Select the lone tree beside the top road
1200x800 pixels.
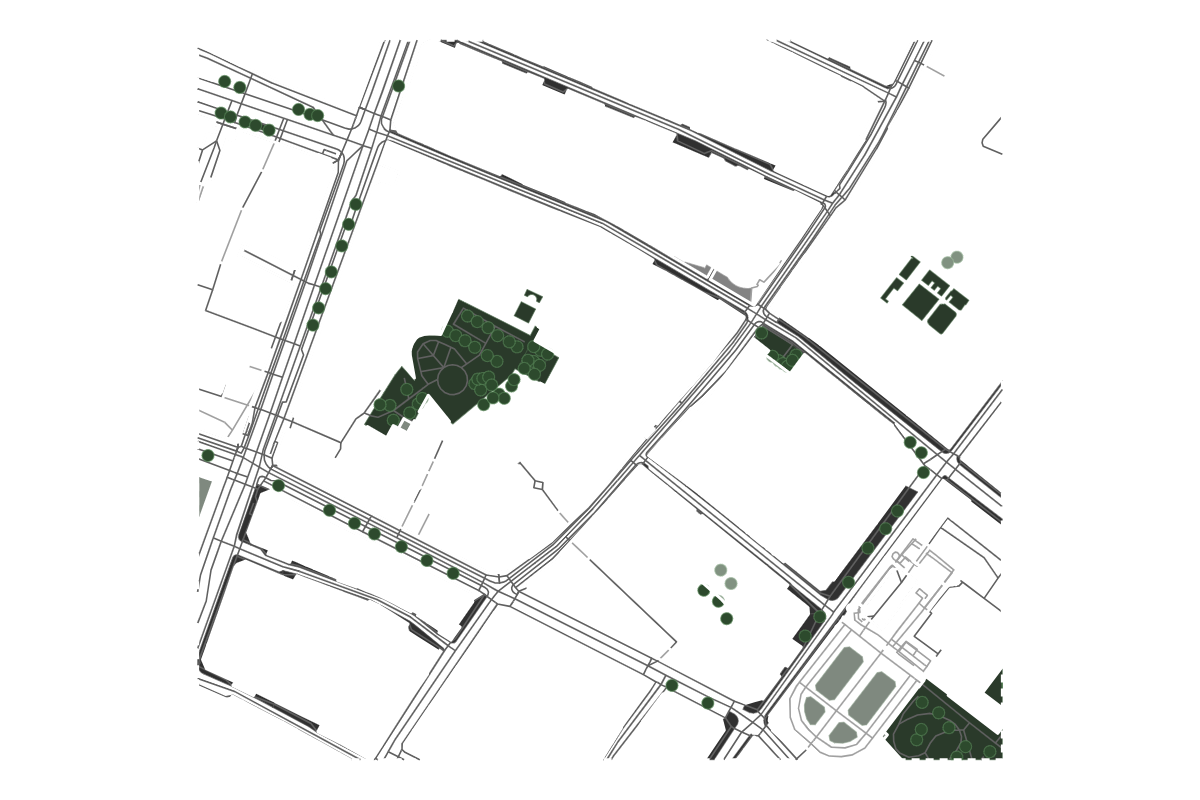point(398,86)
